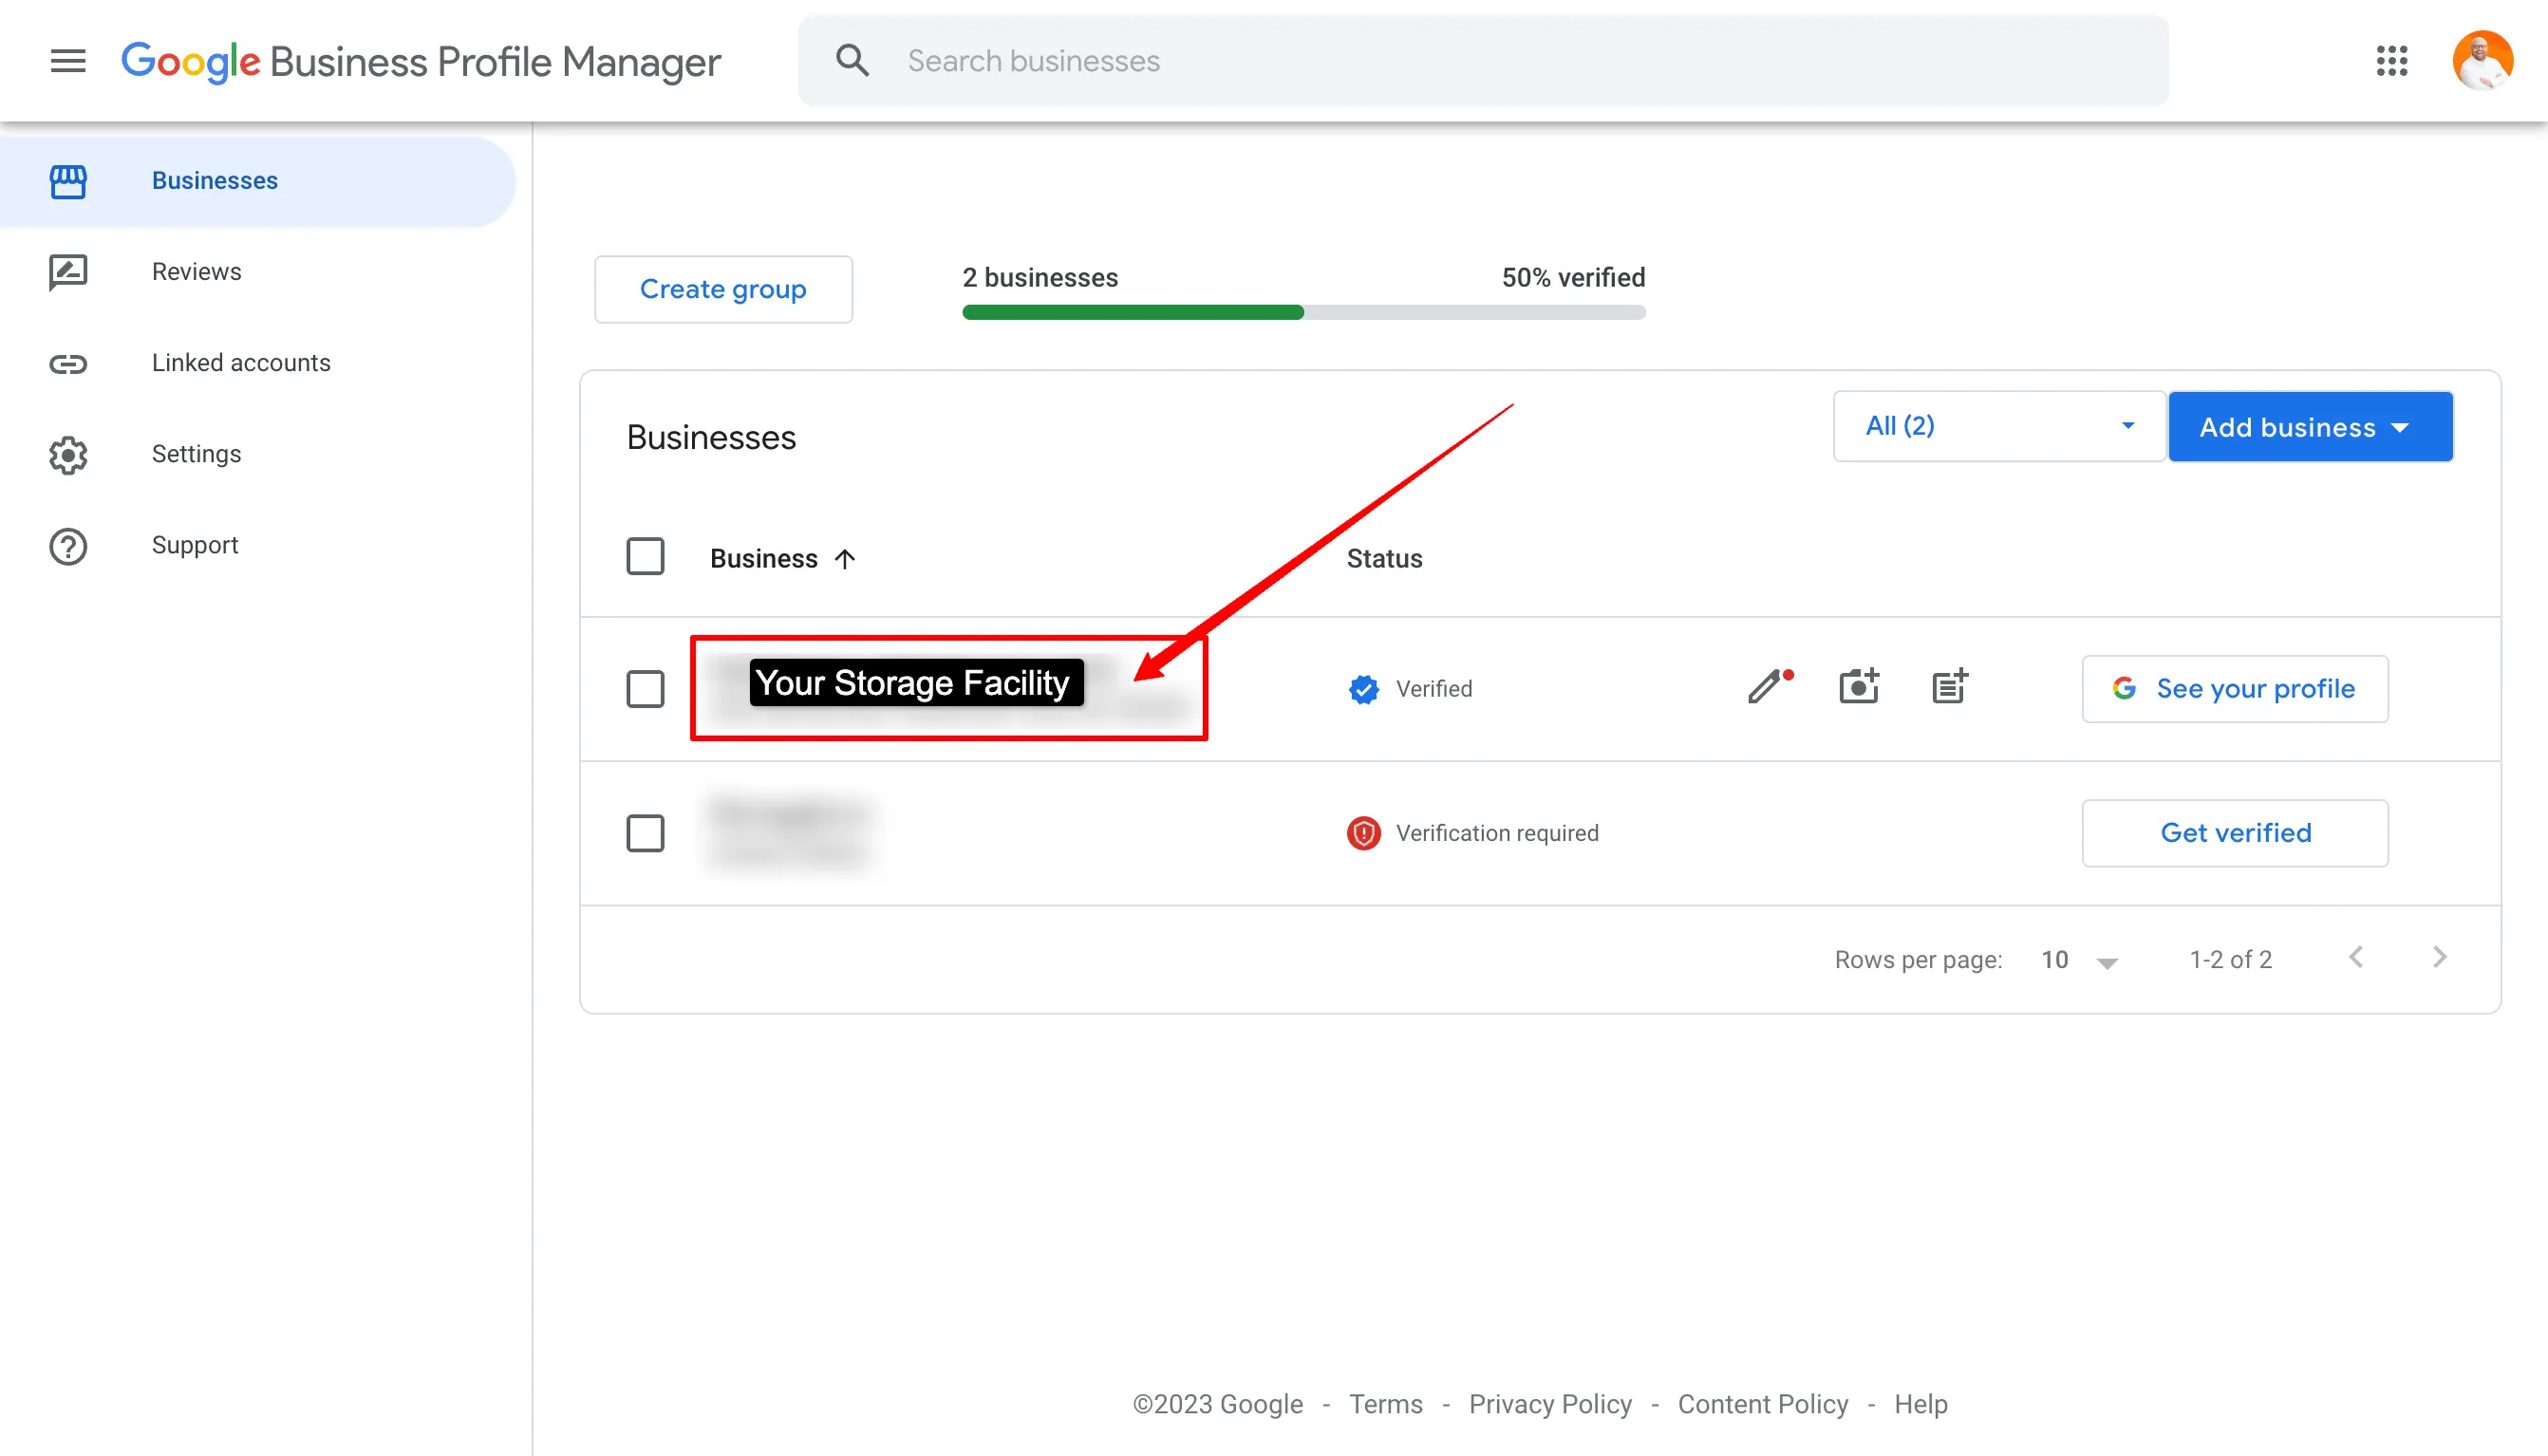The height and width of the screenshot is (1456, 2548).
Task: Open the Content Policy footer link
Action: click(x=1763, y=1404)
